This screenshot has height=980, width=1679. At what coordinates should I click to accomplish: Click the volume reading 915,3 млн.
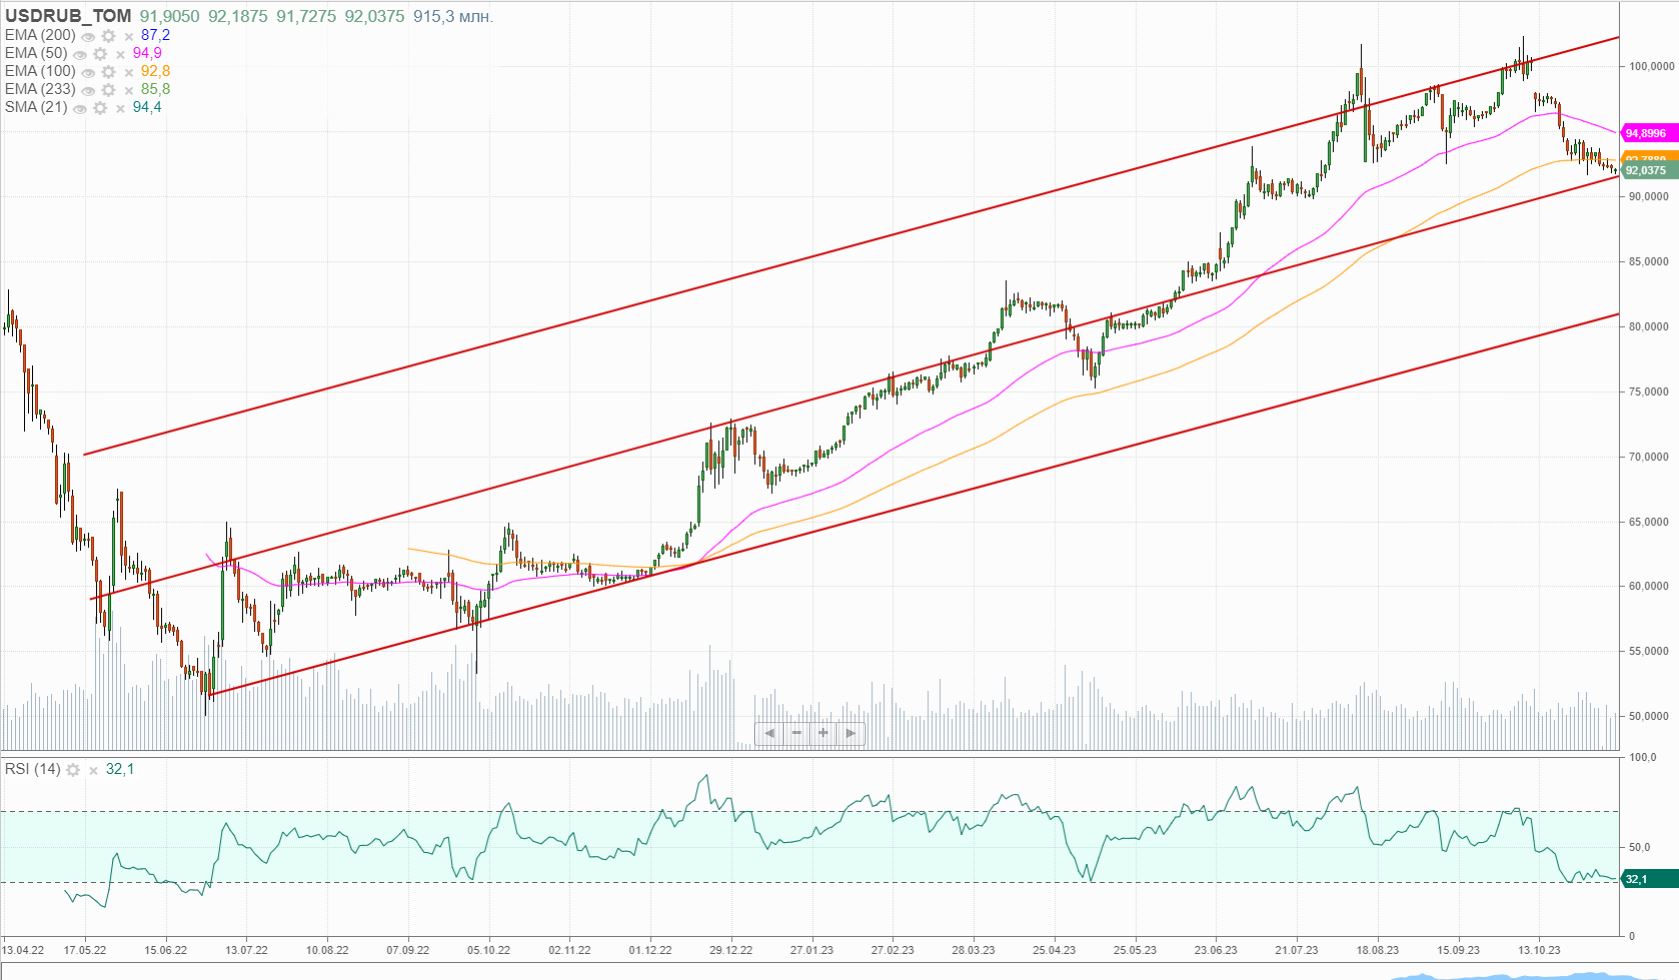click(453, 17)
